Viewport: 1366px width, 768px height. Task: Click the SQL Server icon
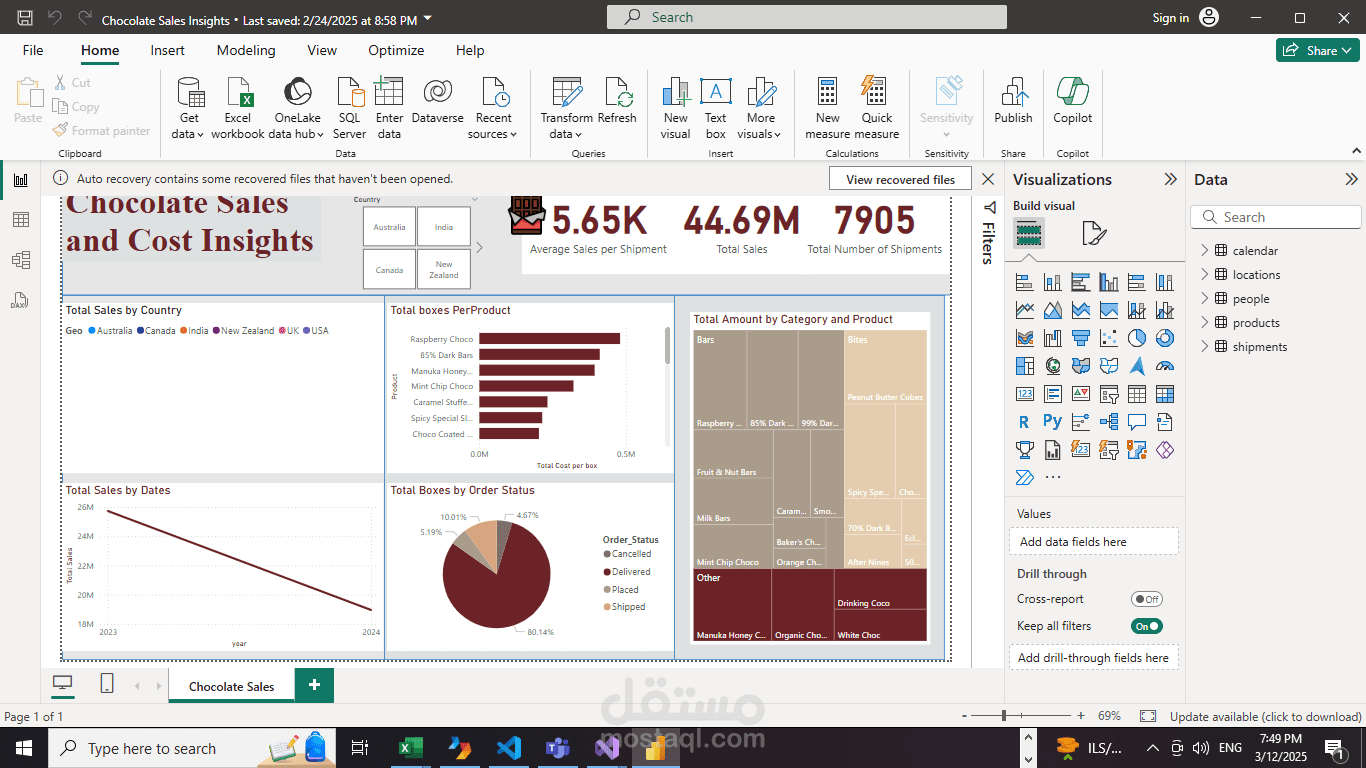[x=350, y=92]
